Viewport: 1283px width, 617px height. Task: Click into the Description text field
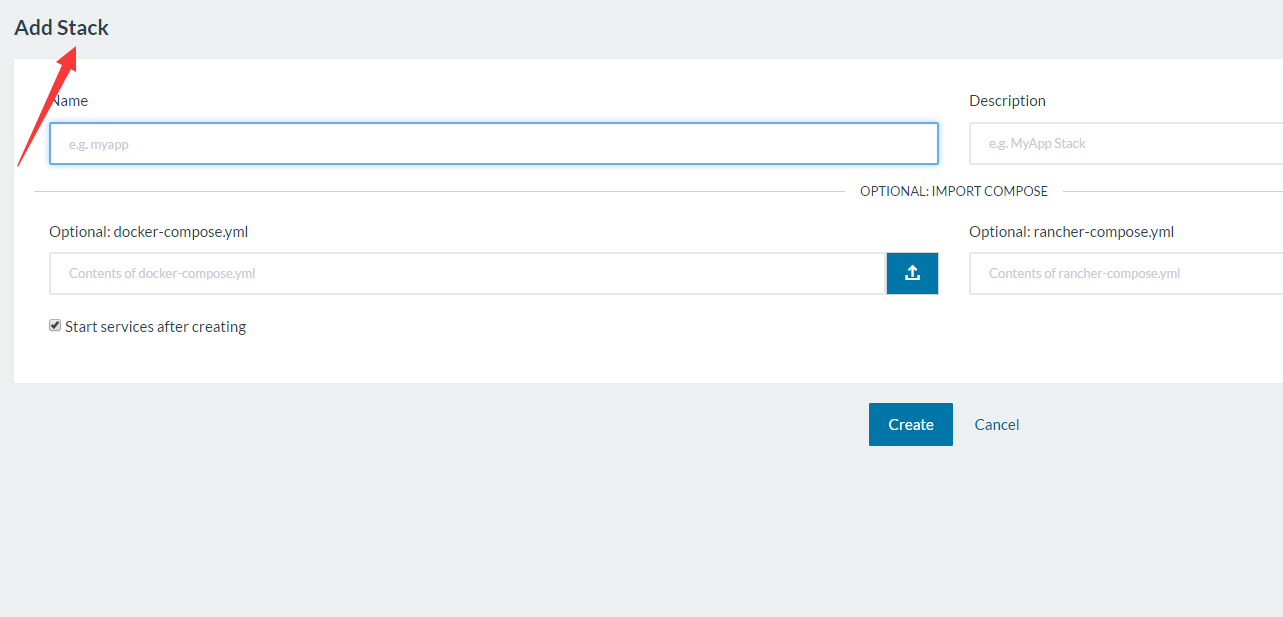pyautogui.click(x=1125, y=144)
